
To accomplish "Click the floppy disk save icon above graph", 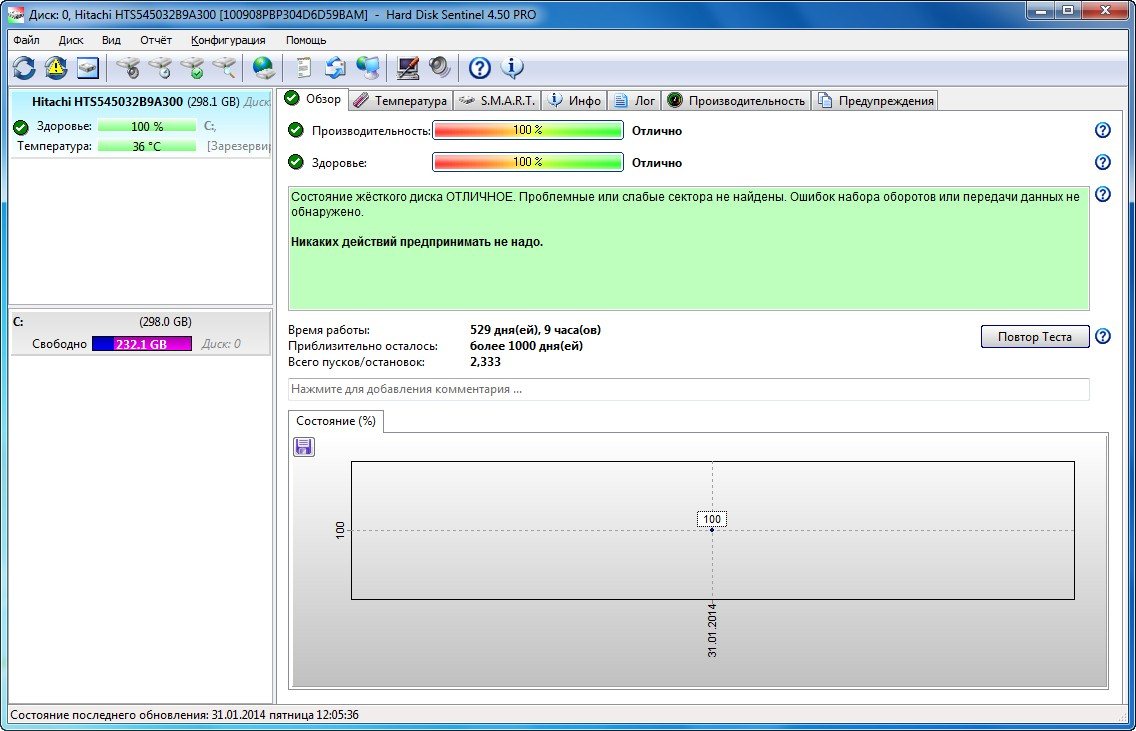I will tap(304, 447).
